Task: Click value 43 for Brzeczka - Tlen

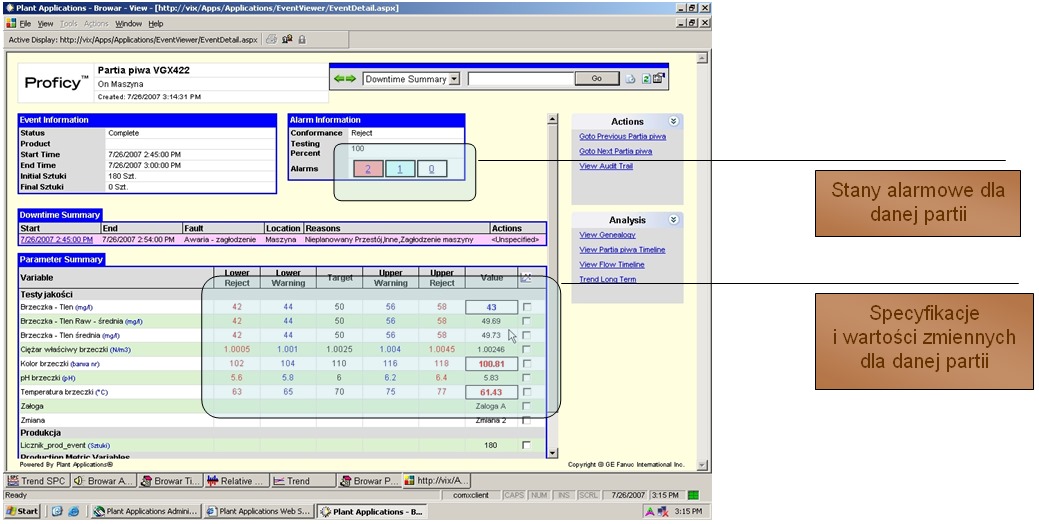Action: click(491, 307)
